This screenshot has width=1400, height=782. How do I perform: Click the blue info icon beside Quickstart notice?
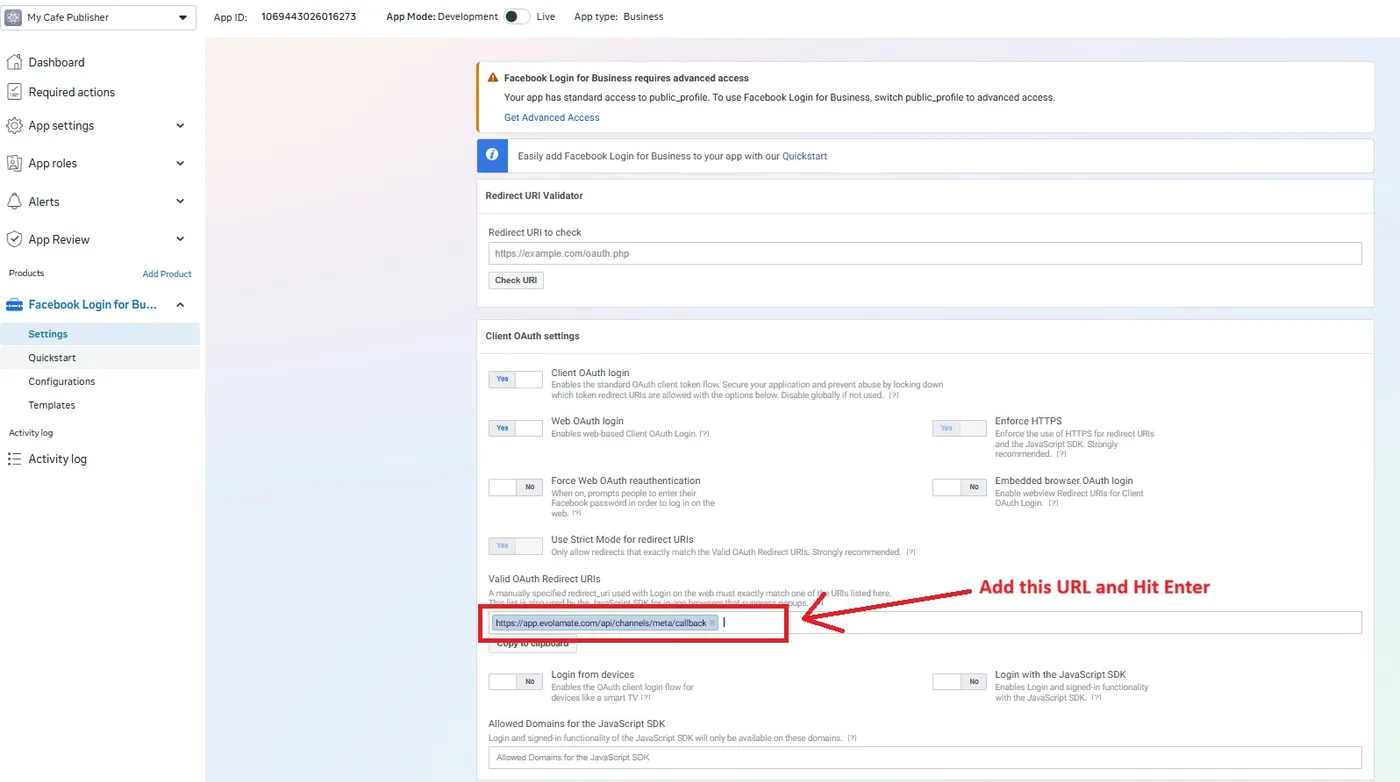[x=491, y=156]
